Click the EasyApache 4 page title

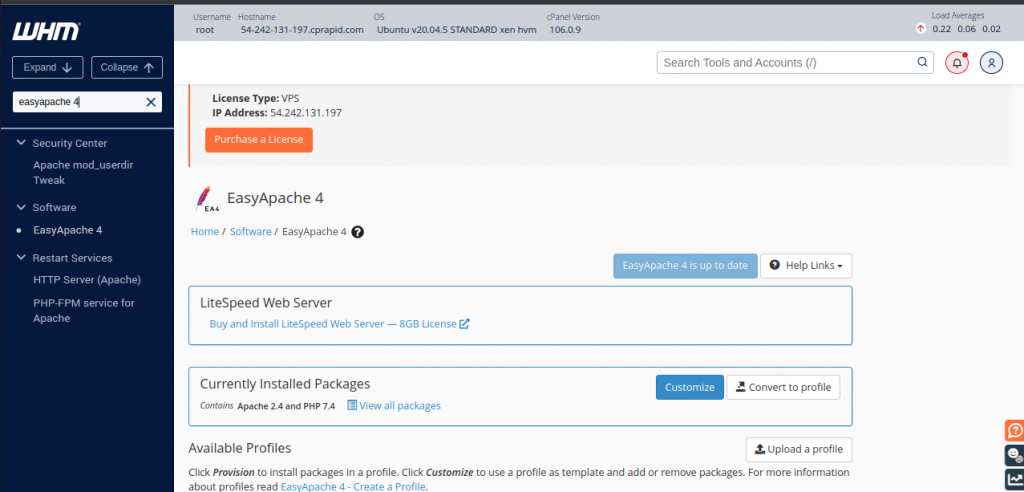pyautogui.click(x=275, y=198)
